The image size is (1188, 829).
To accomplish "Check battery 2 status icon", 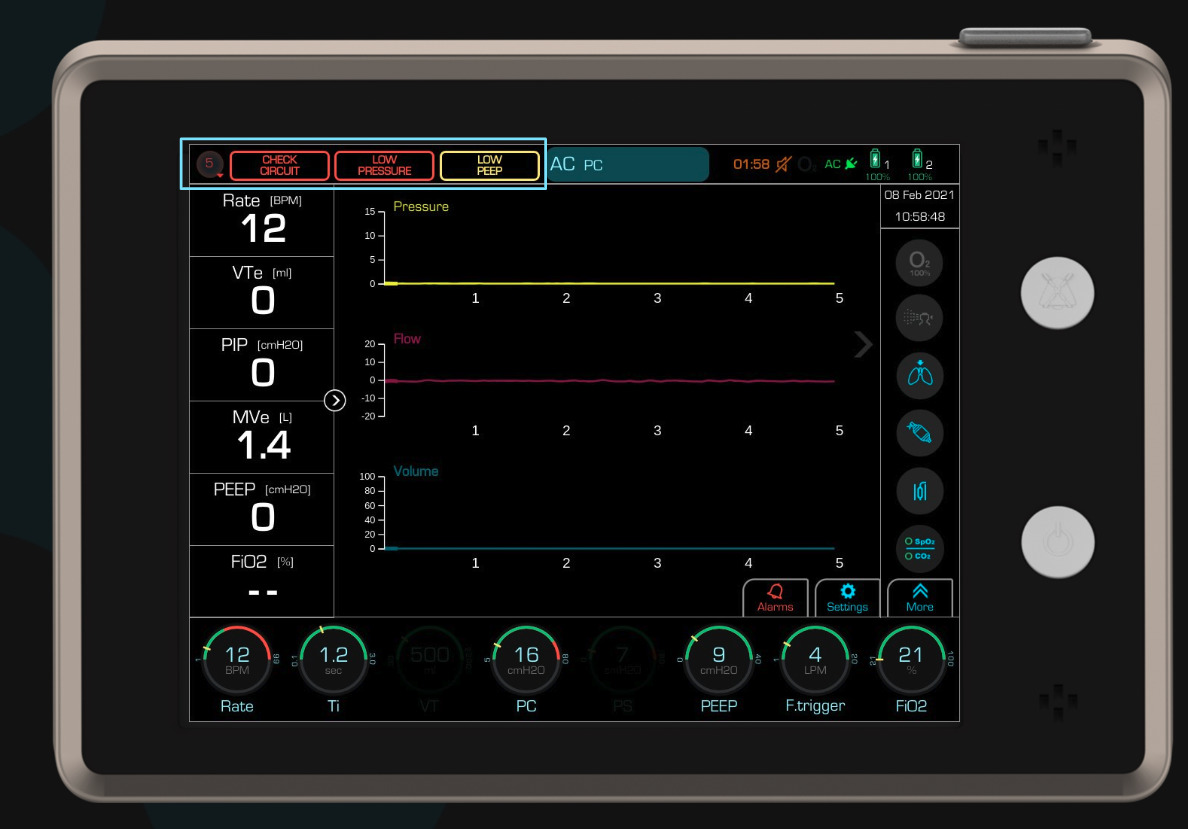I will [x=918, y=160].
